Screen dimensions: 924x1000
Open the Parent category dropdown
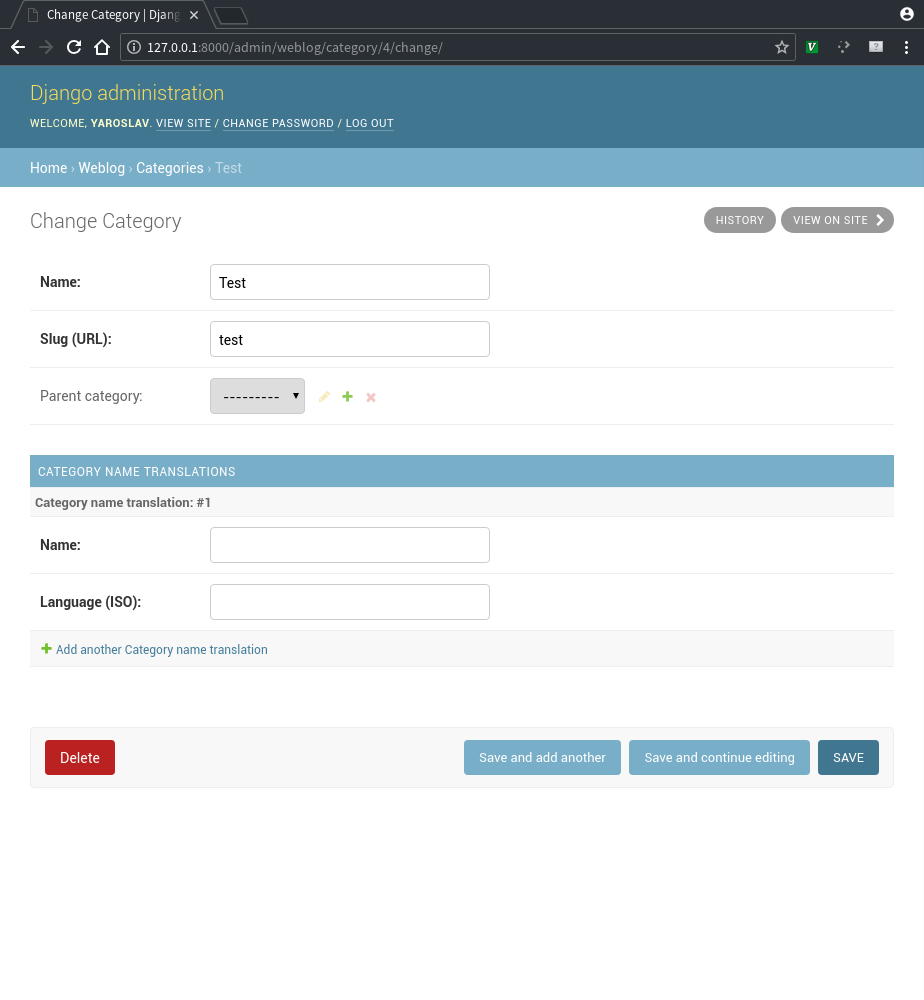click(257, 396)
